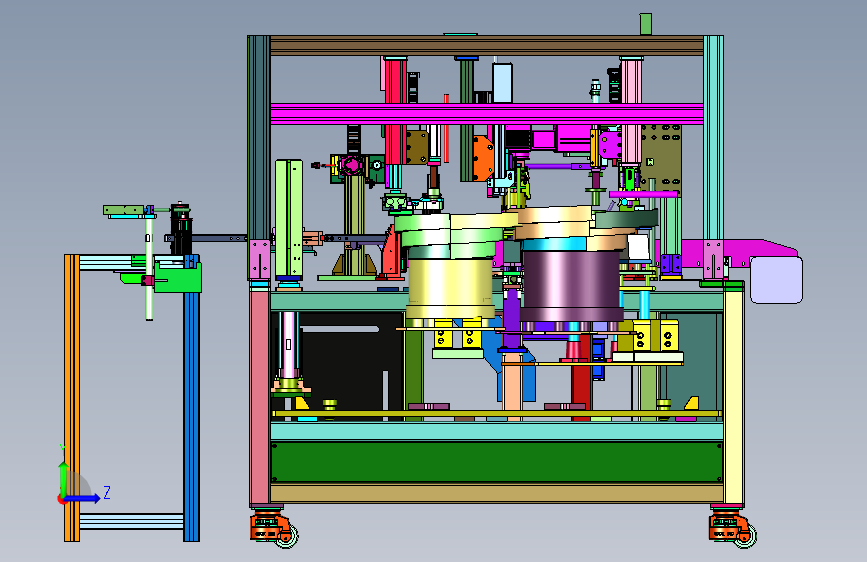867x562 pixels.
Task: Select the purple vibratory bowl feeder drum
Action: [572, 286]
